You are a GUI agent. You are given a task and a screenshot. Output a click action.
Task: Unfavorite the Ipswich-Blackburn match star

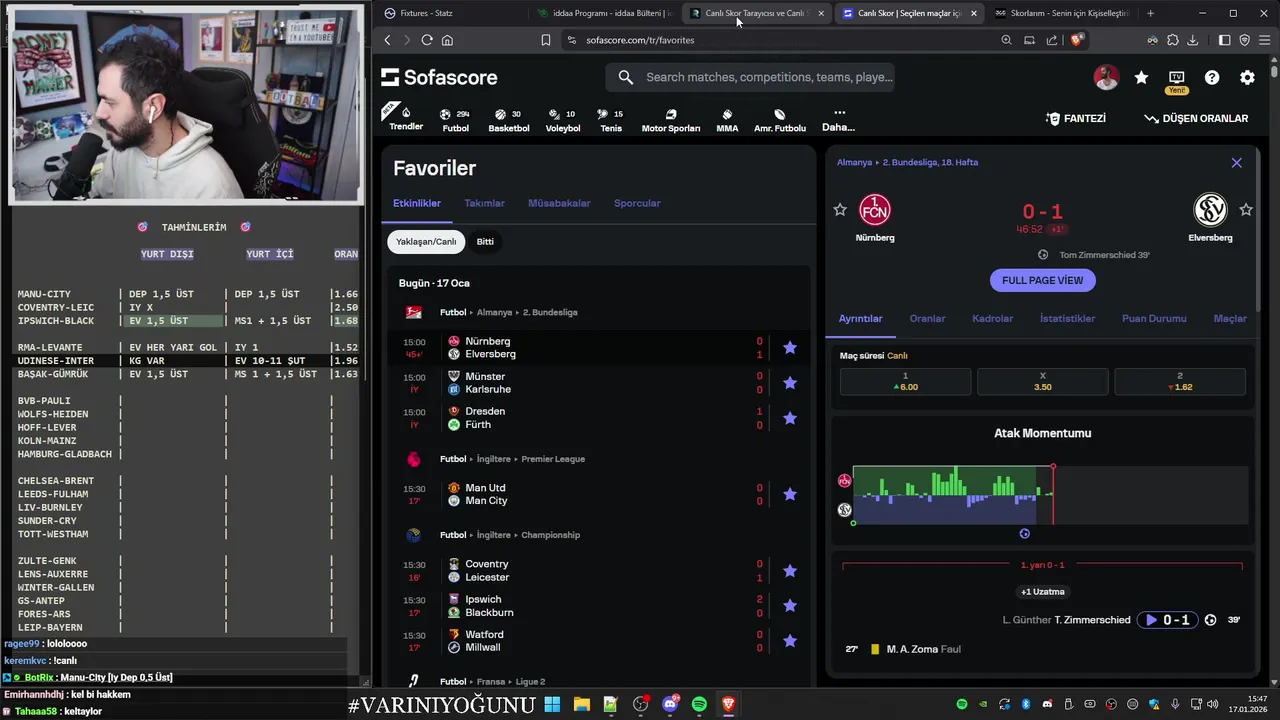[790, 606]
